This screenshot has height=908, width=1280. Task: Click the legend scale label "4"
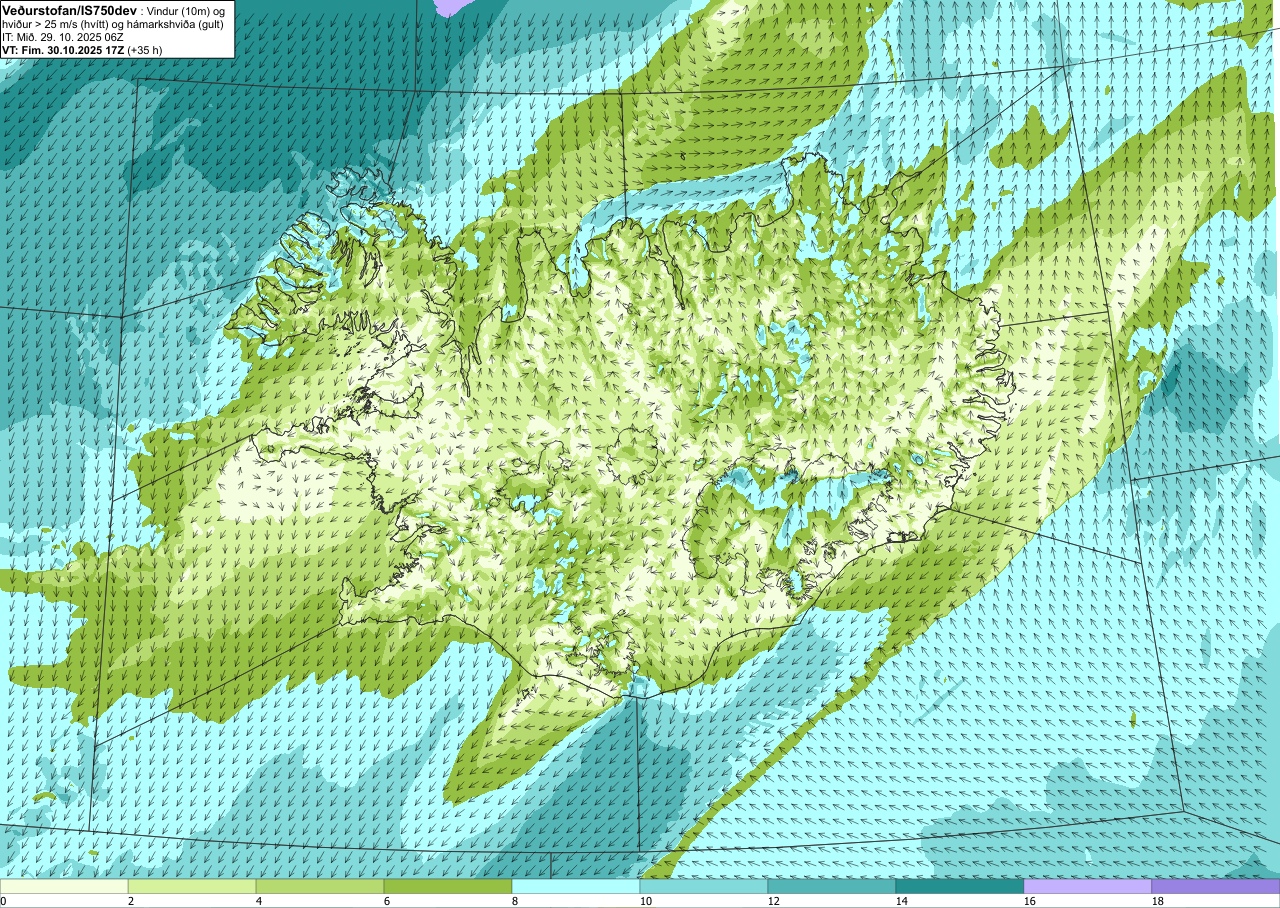259,901
